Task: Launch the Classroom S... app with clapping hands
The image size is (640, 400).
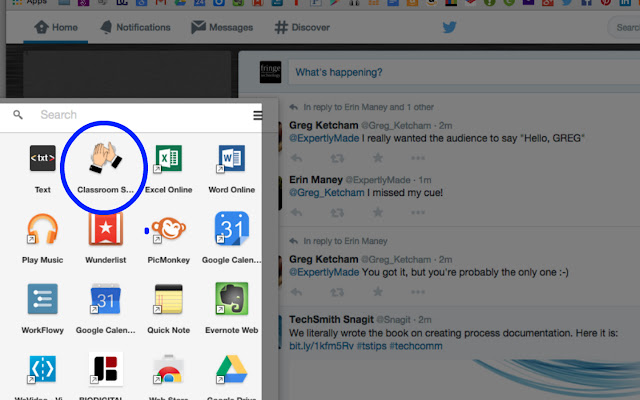Action: 105,158
